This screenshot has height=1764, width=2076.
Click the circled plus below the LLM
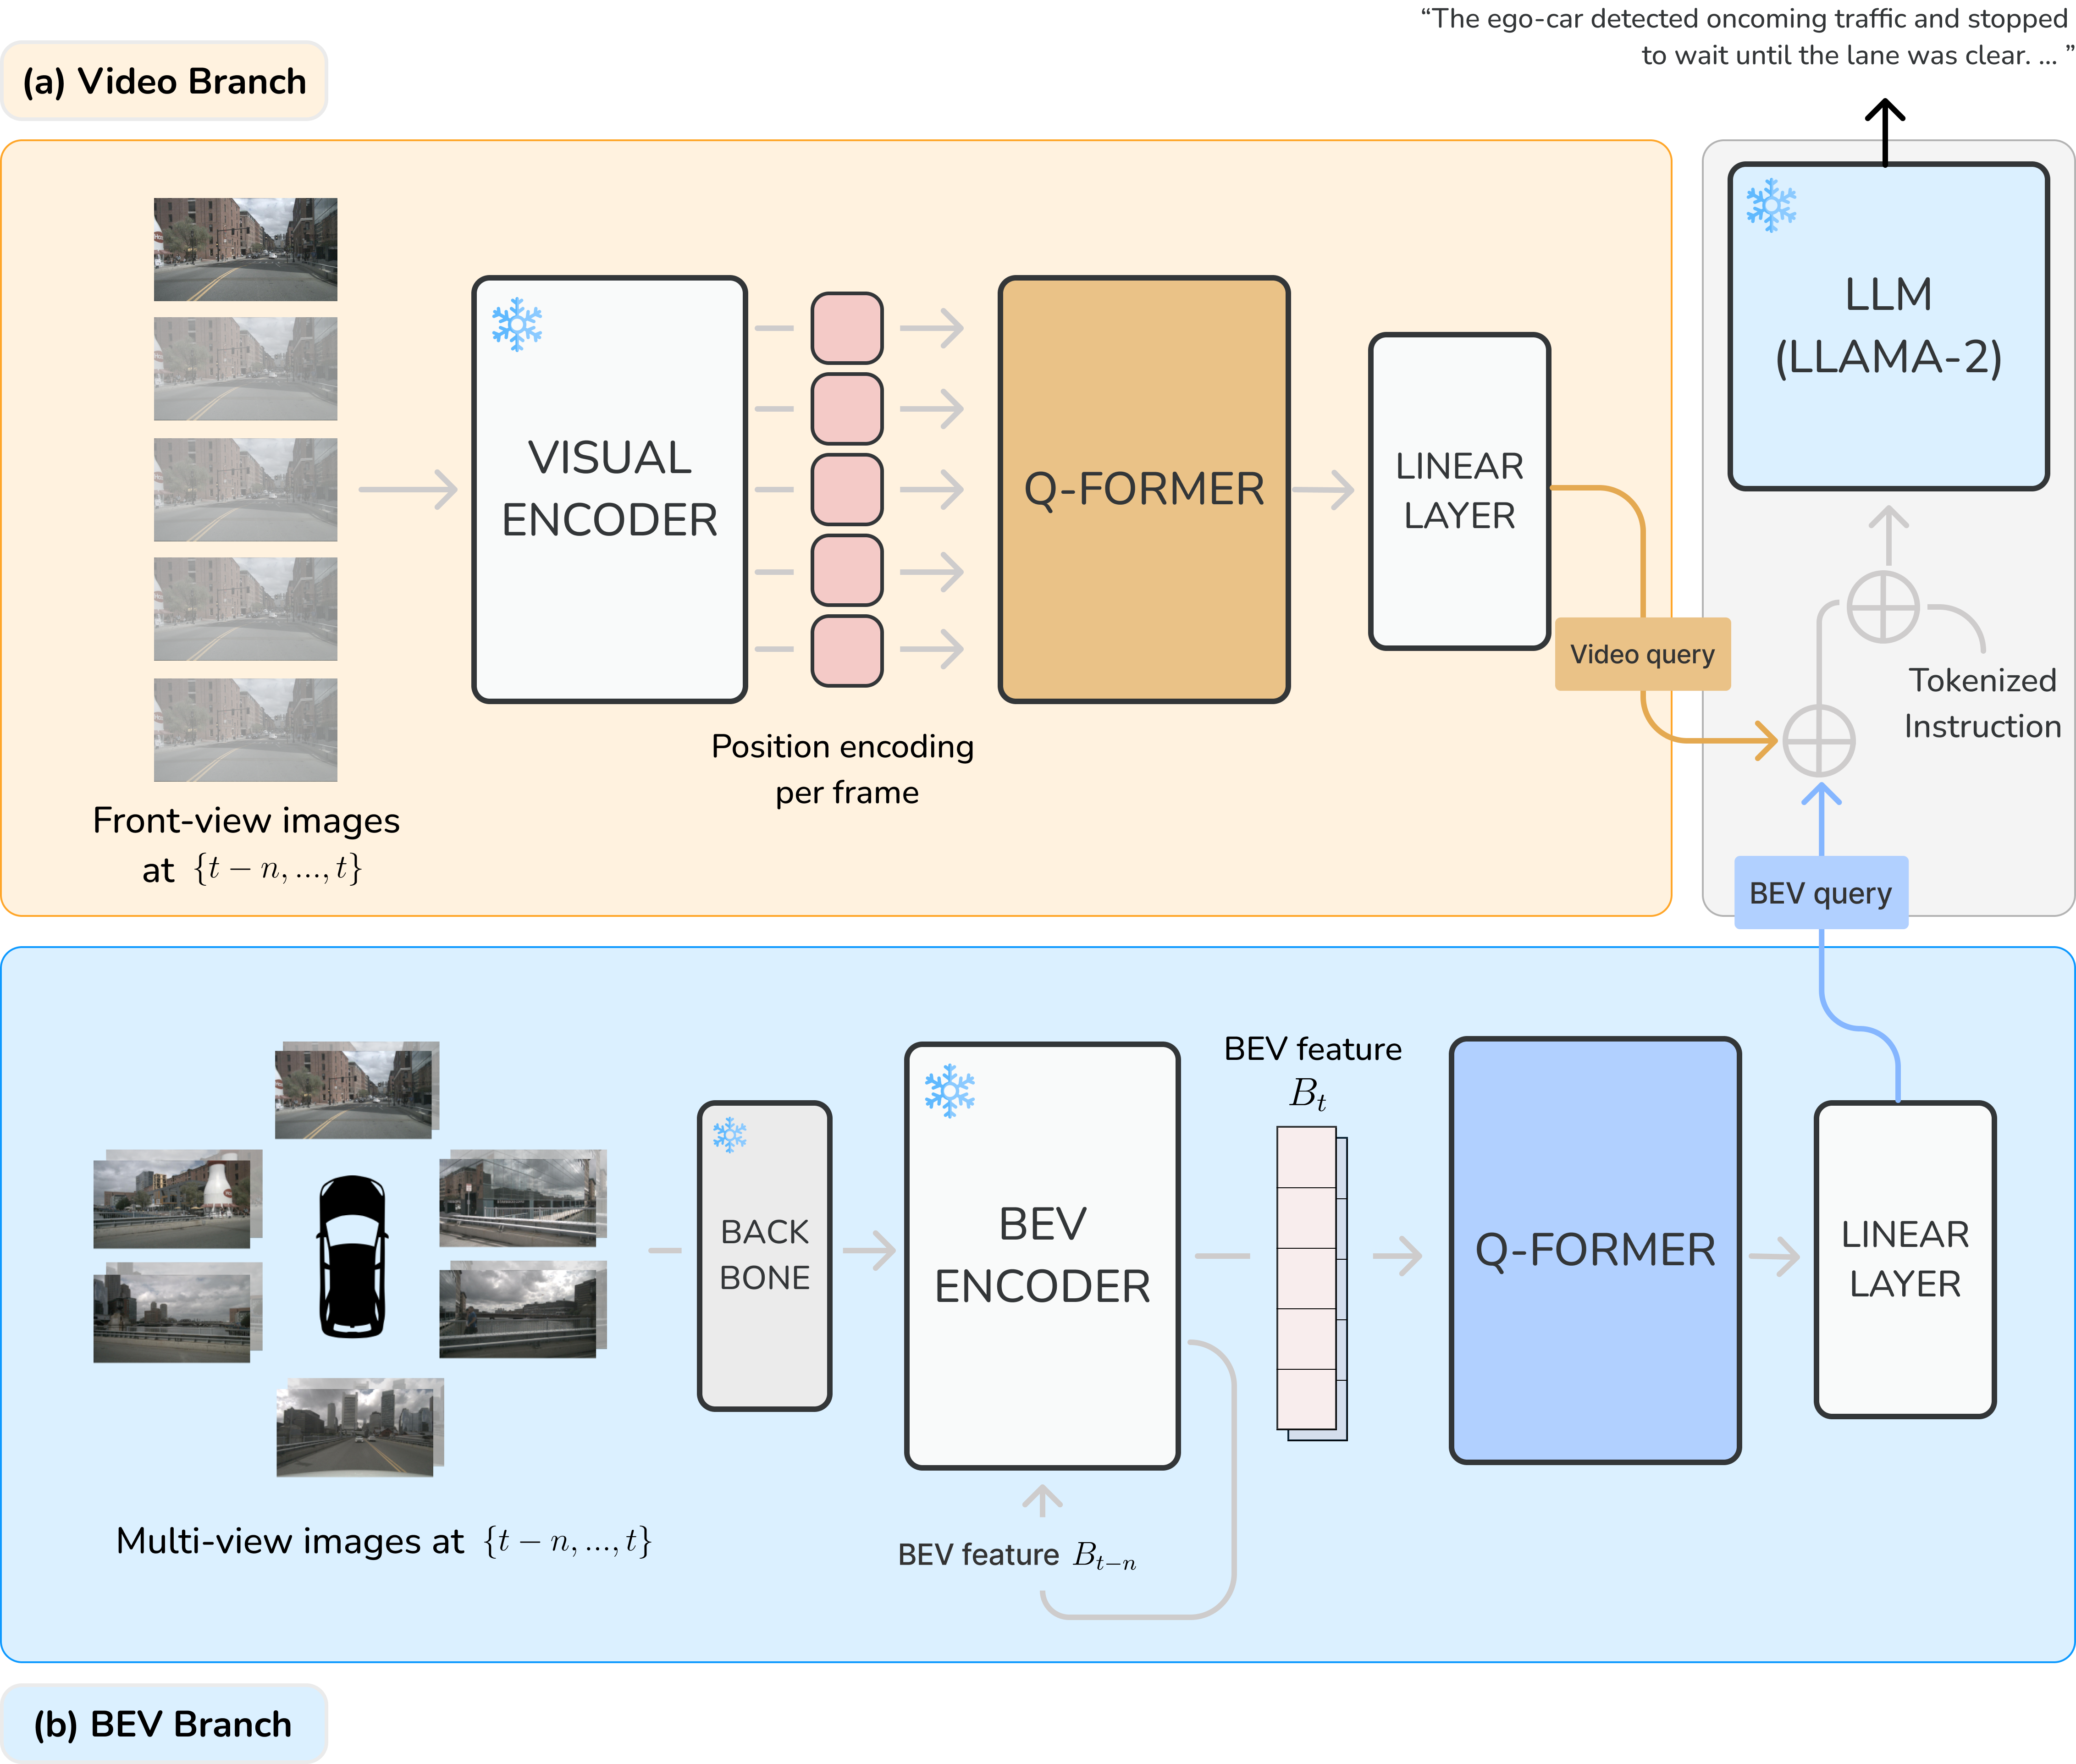point(1882,607)
